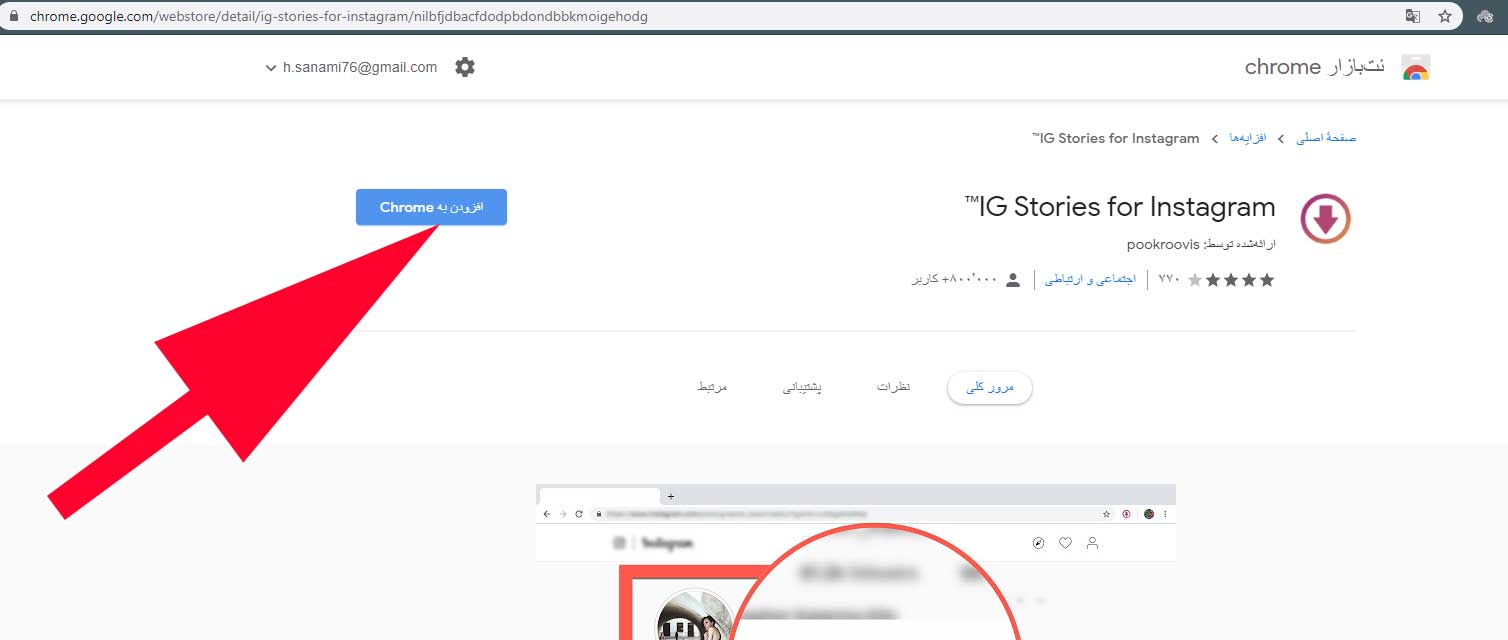Screen dimensions: 1508x640
Task: Open Google Translate icon in address bar
Action: click(x=1413, y=16)
